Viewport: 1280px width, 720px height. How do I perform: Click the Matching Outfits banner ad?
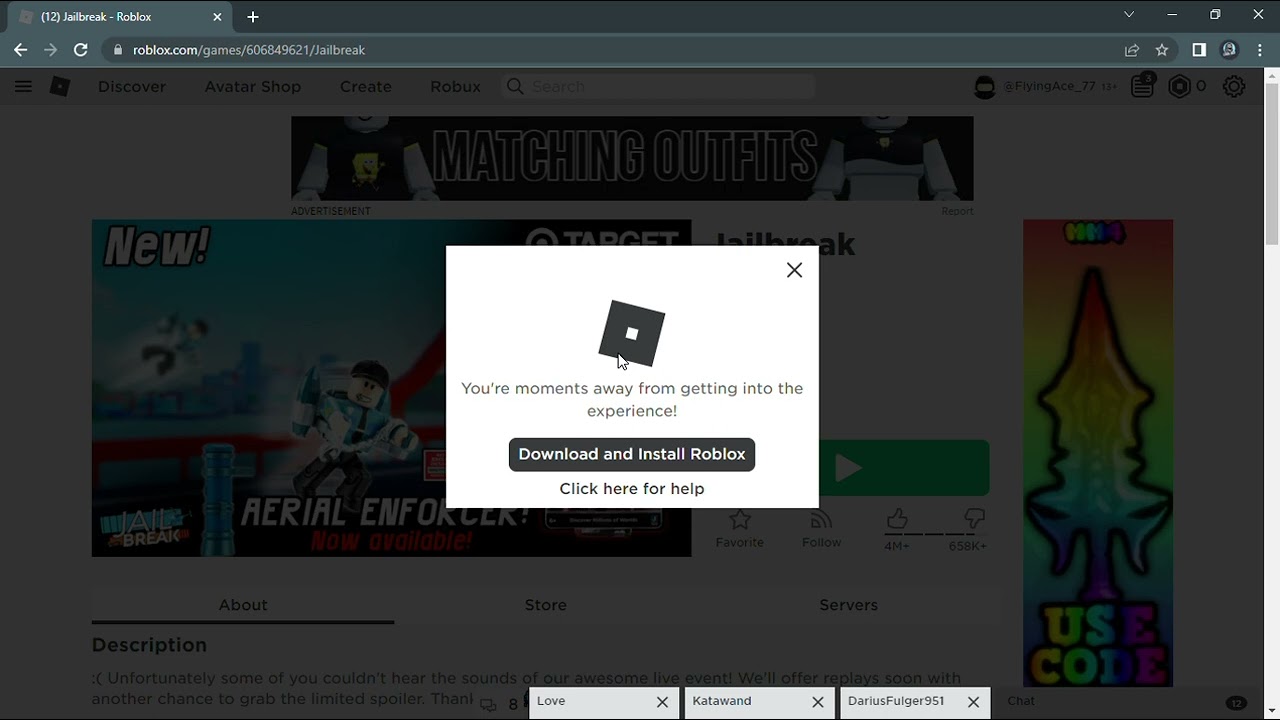tap(632, 158)
